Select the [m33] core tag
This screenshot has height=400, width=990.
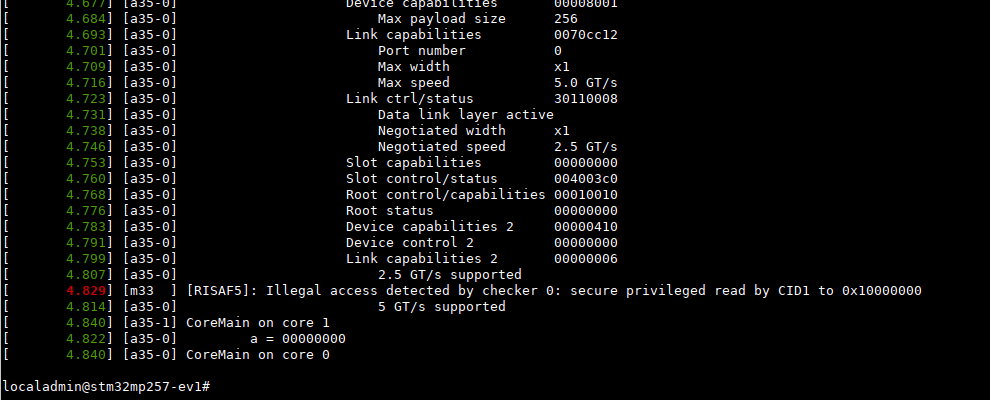point(150,291)
